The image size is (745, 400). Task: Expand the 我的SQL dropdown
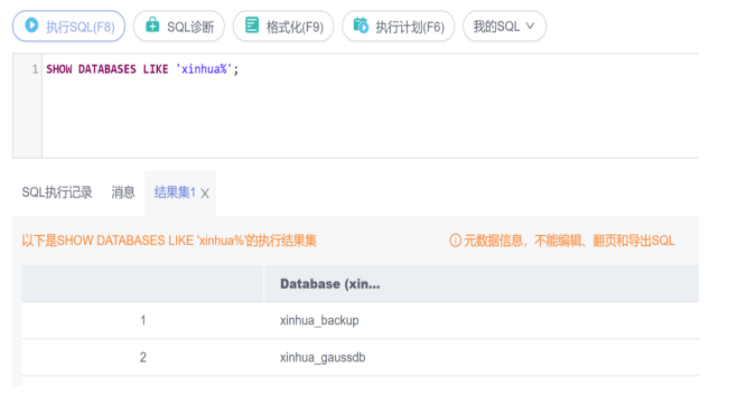pos(529,27)
